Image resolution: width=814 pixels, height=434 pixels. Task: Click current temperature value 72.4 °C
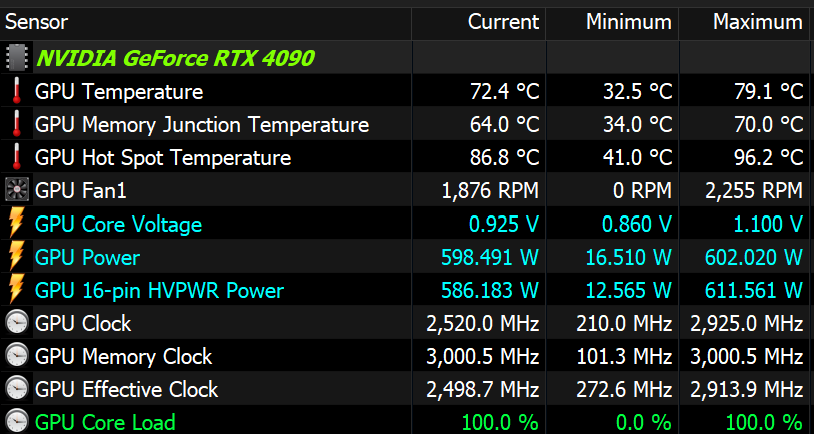pos(505,92)
